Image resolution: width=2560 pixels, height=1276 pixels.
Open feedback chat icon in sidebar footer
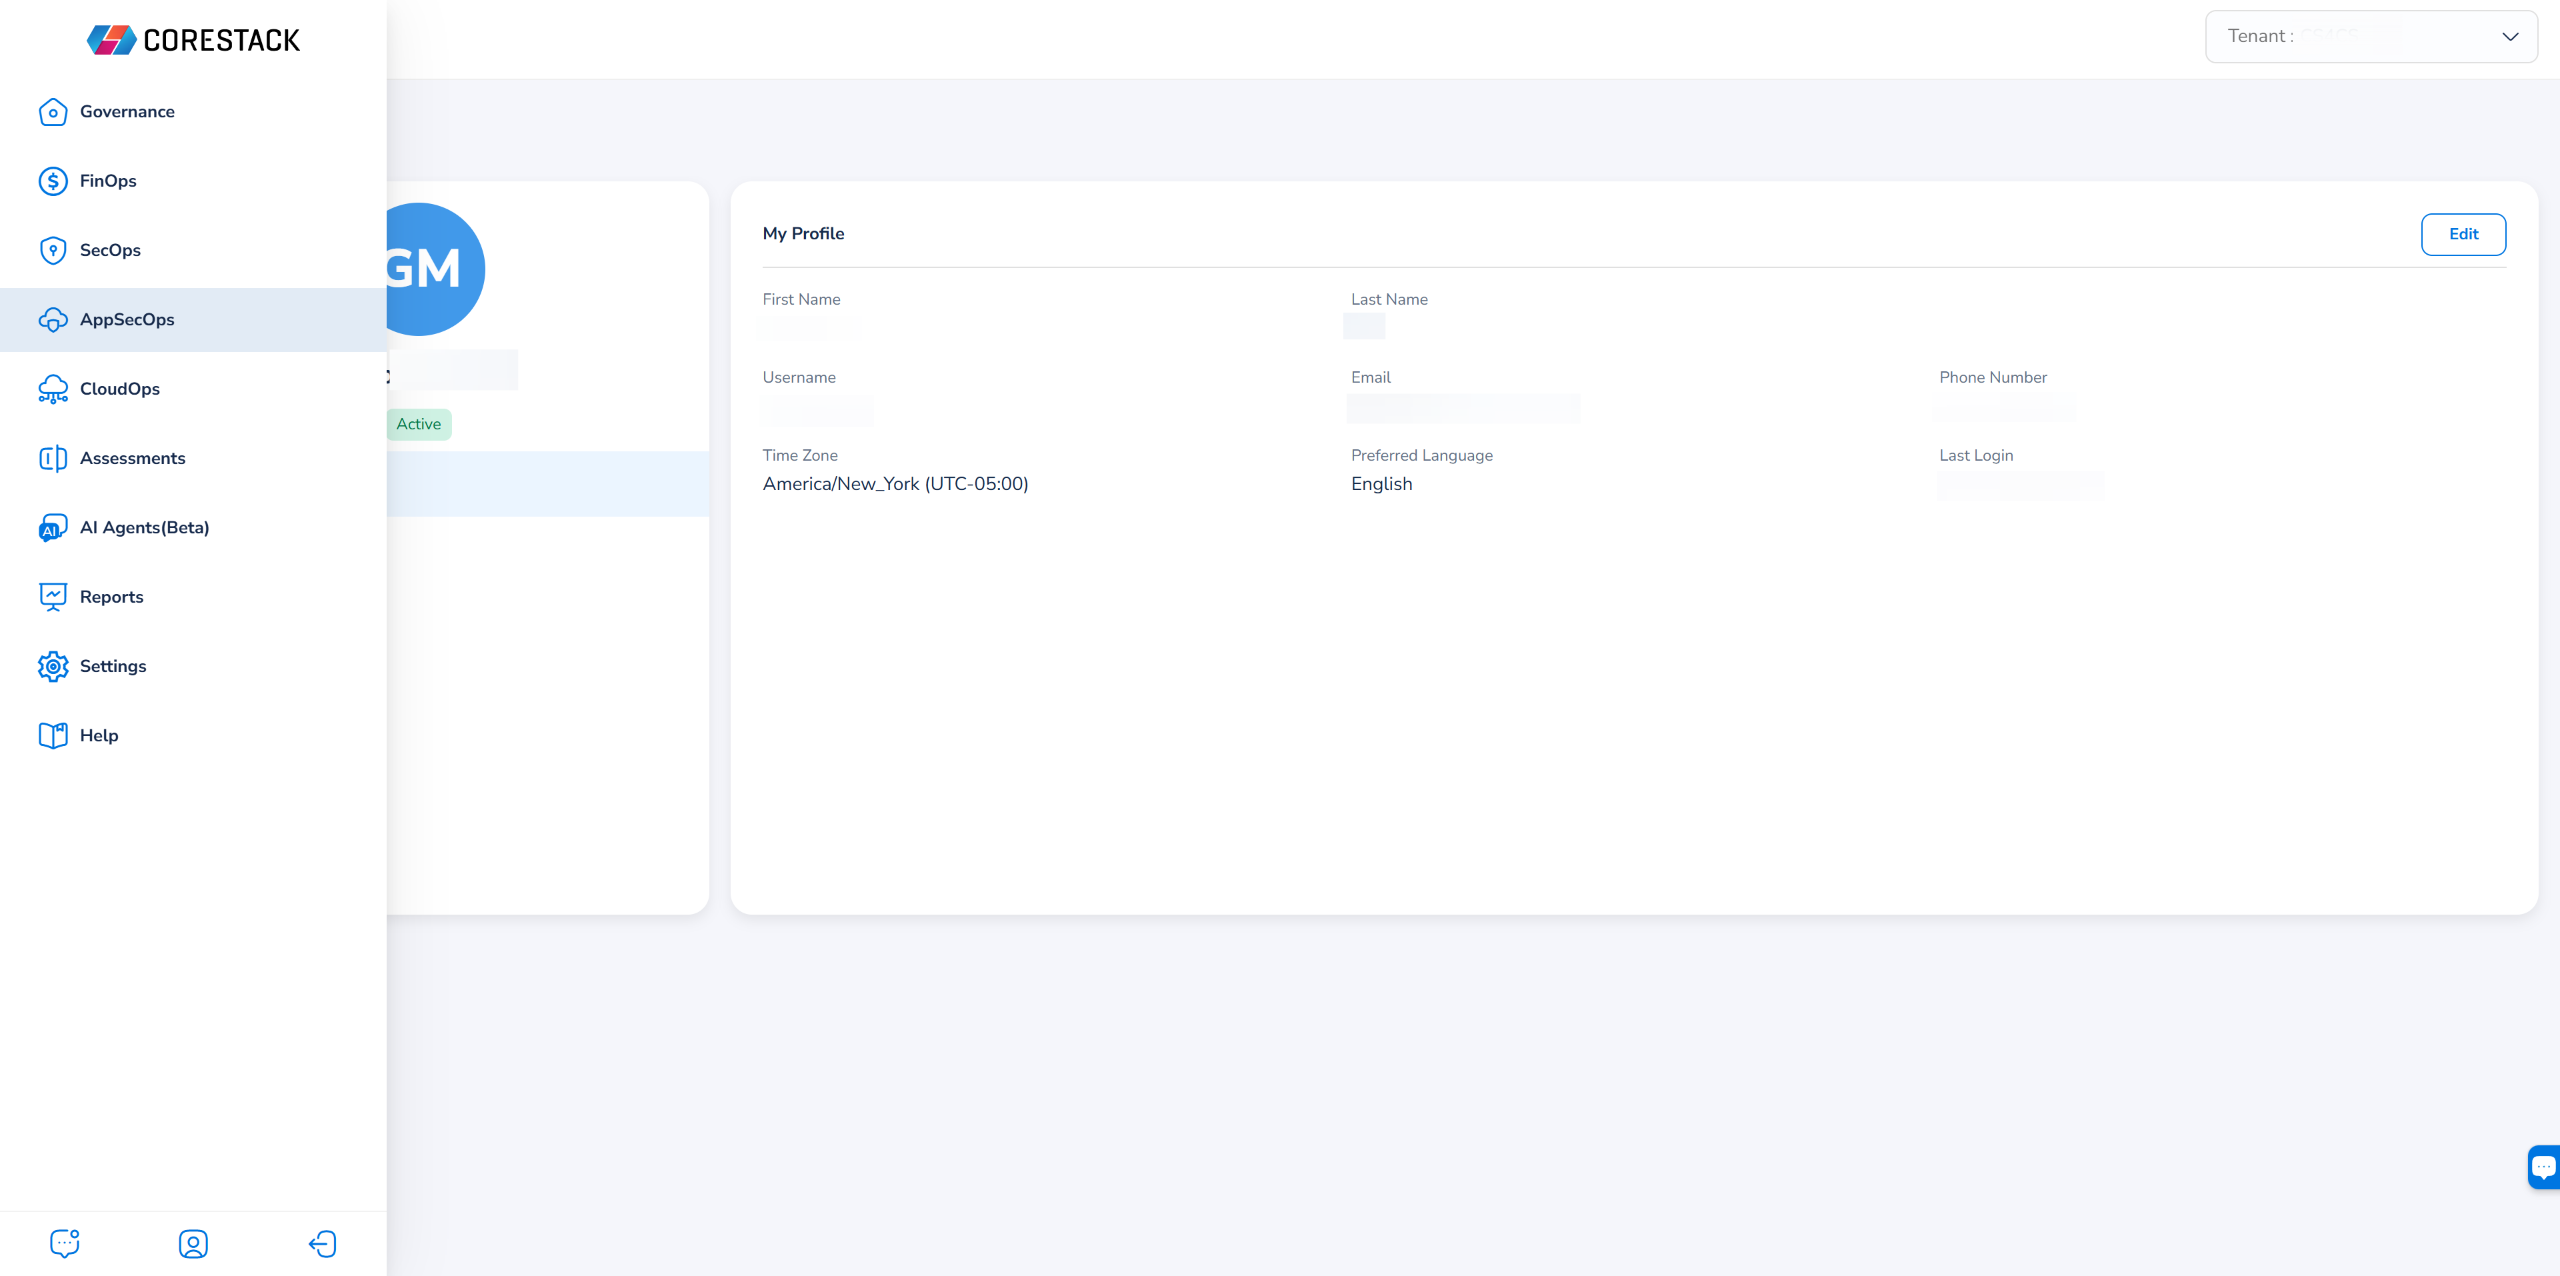point(65,1243)
